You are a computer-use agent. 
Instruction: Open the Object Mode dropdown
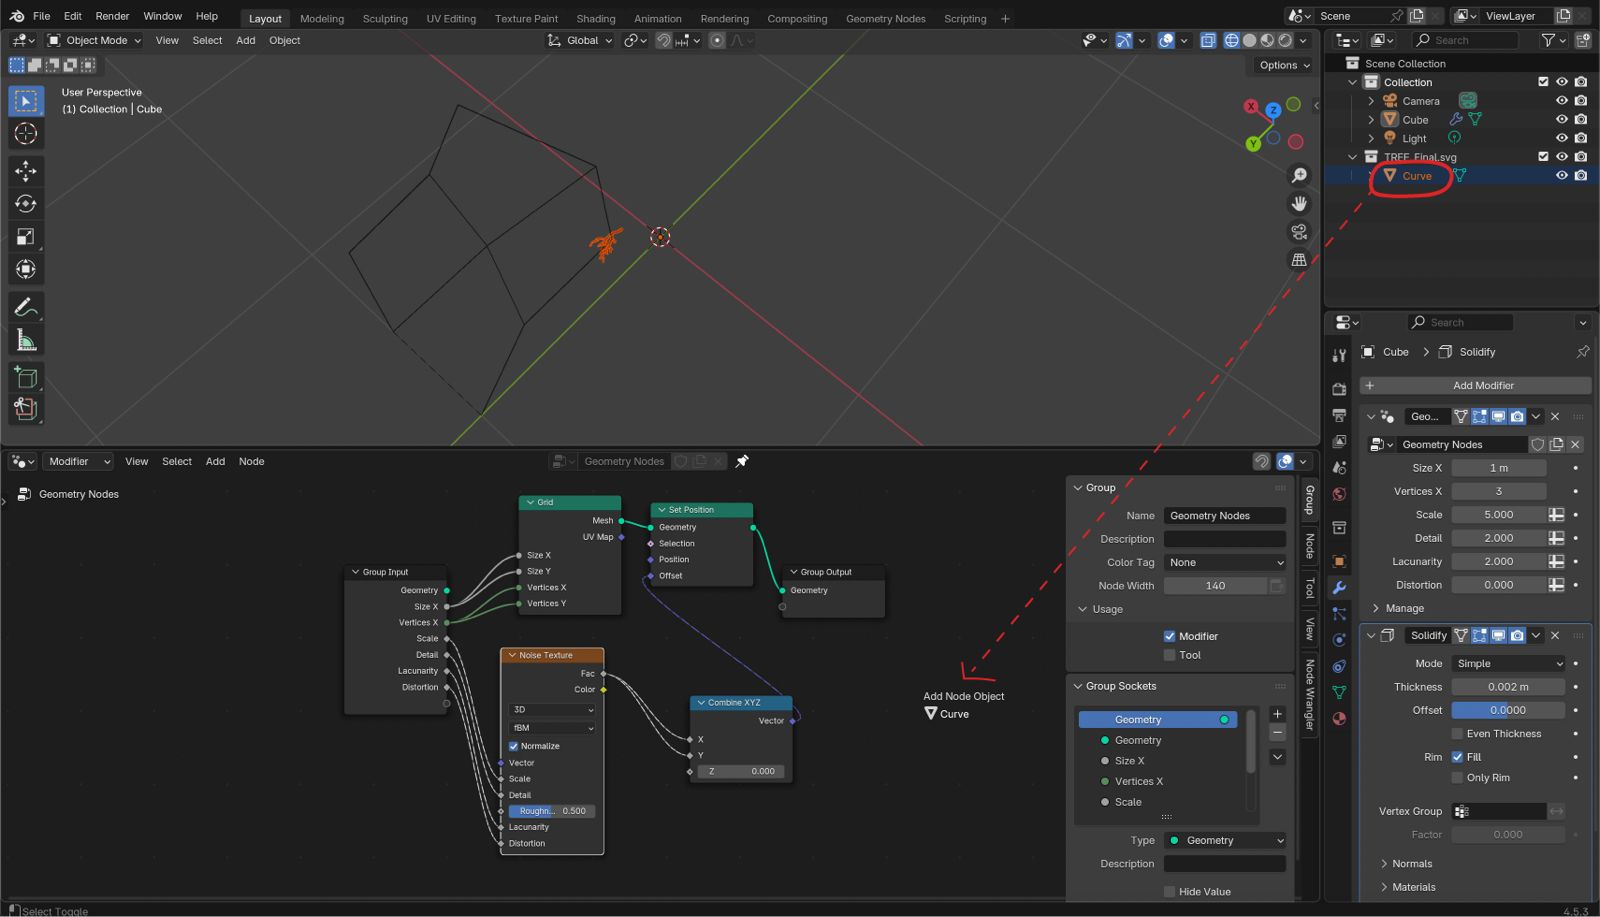click(x=95, y=40)
